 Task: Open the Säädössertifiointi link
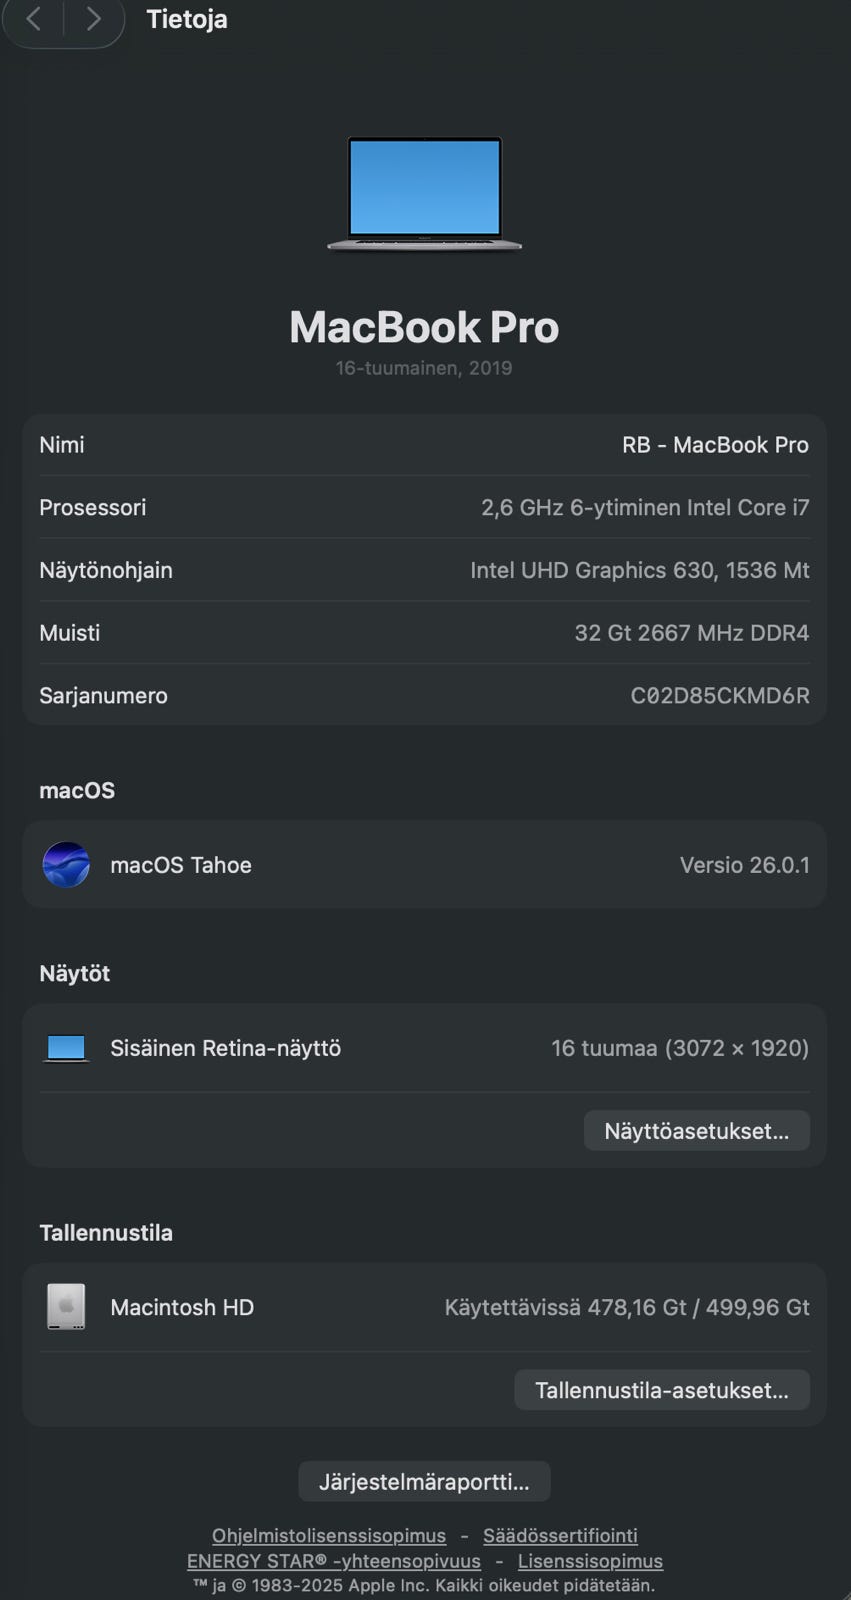560,1535
